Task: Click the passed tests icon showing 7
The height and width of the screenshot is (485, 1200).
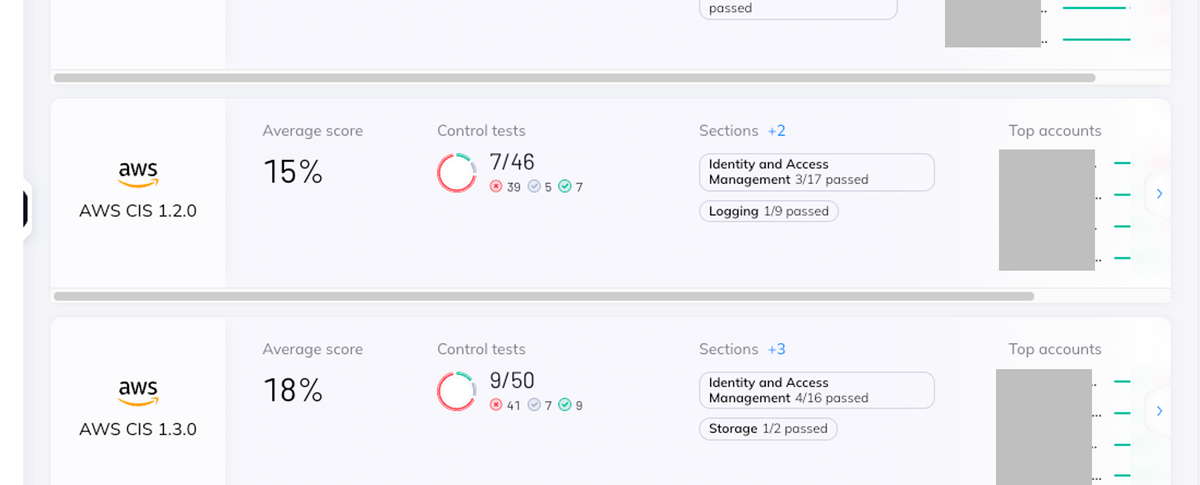Action: pos(565,187)
